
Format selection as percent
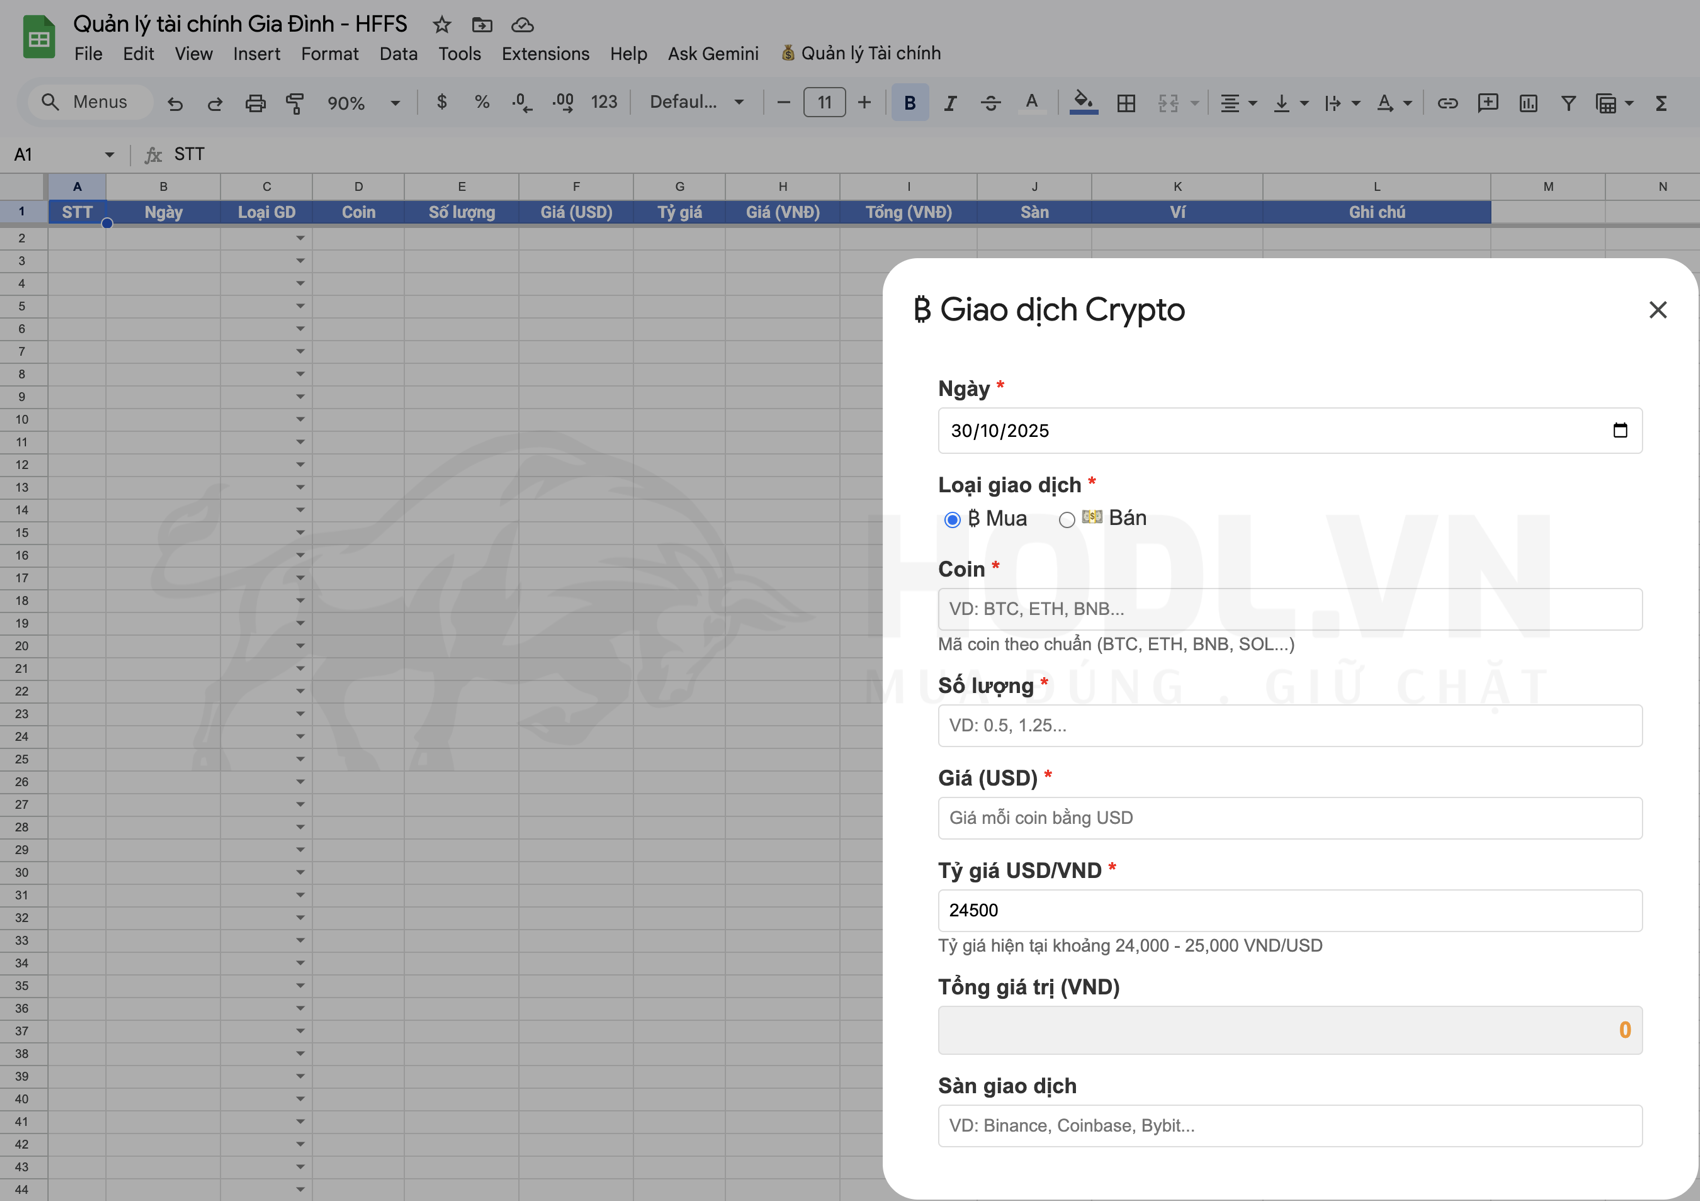[481, 102]
